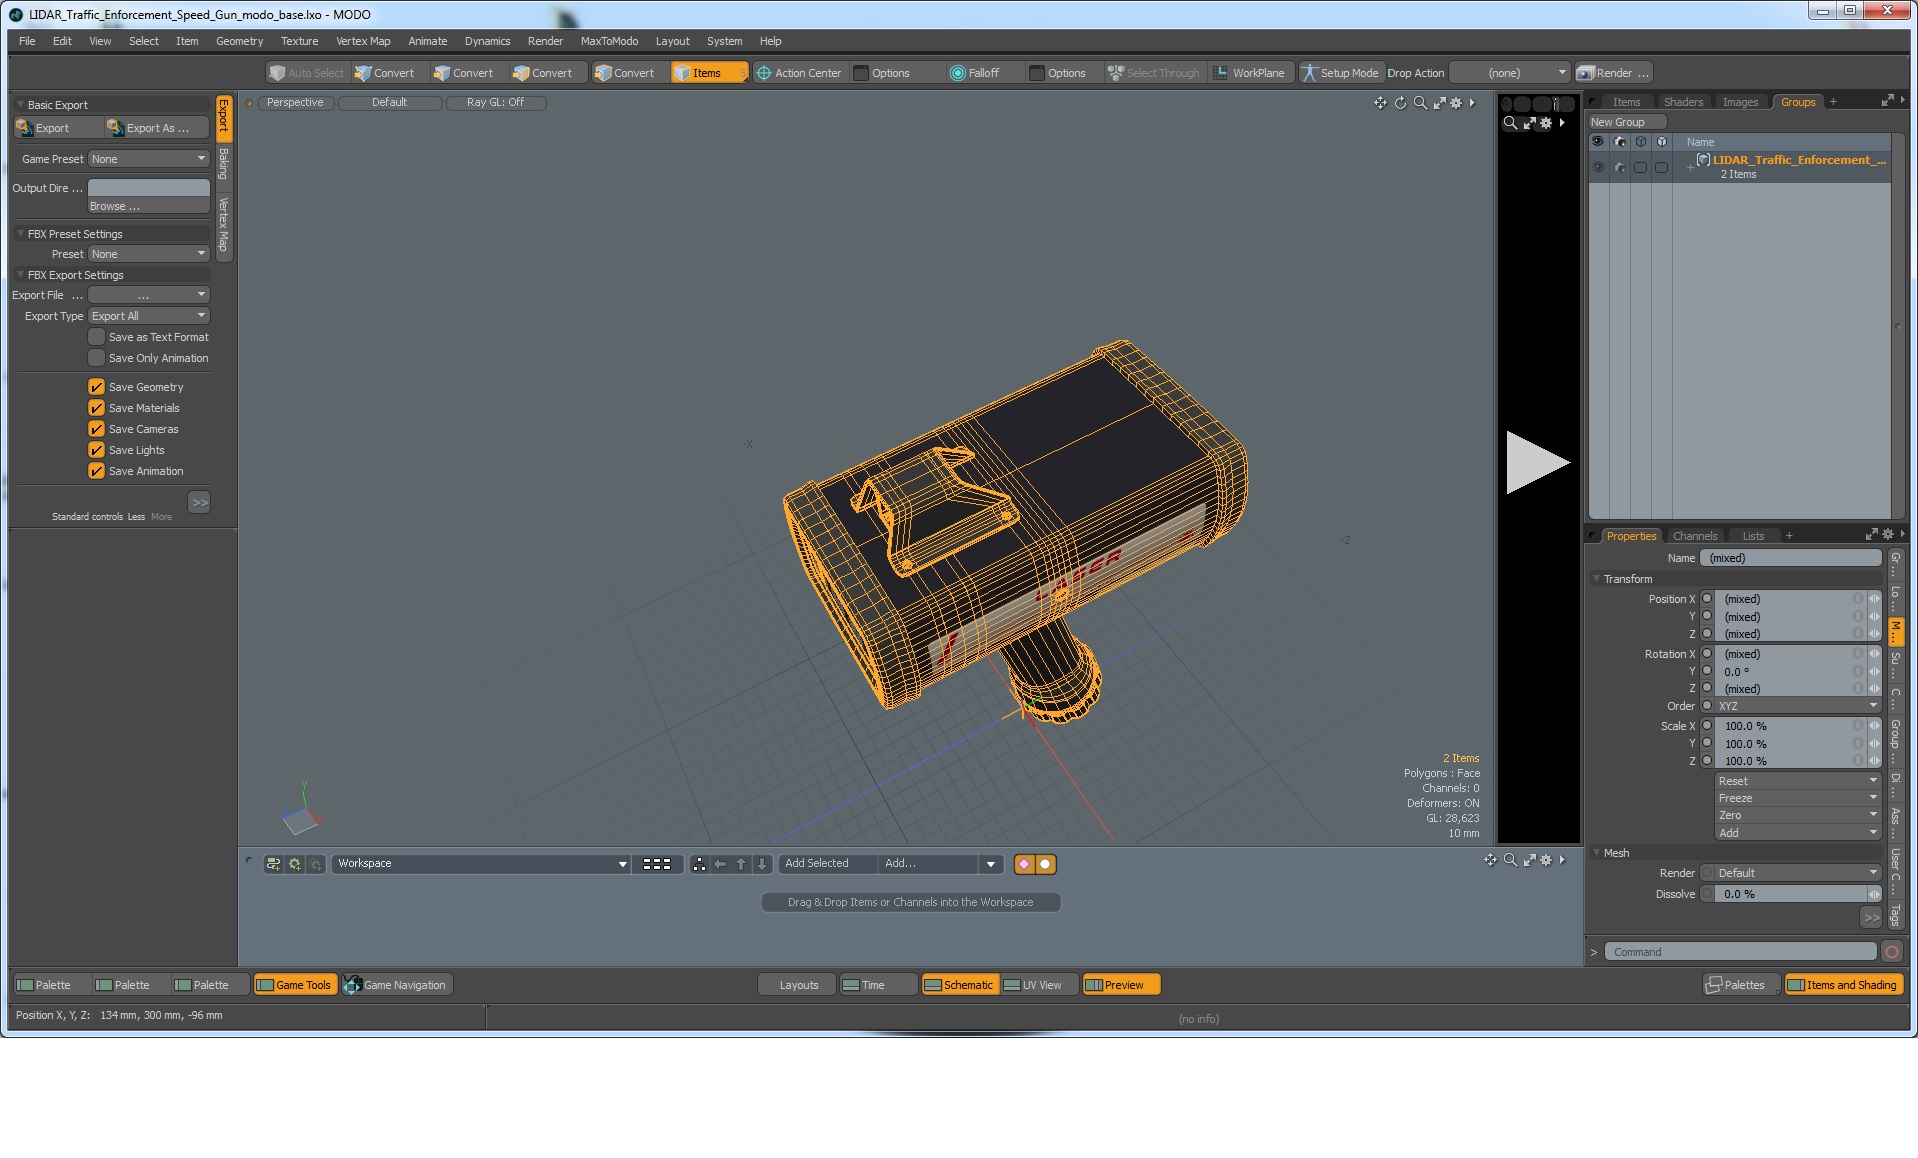Open the Reset transform dropdown

(x=1797, y=781)
